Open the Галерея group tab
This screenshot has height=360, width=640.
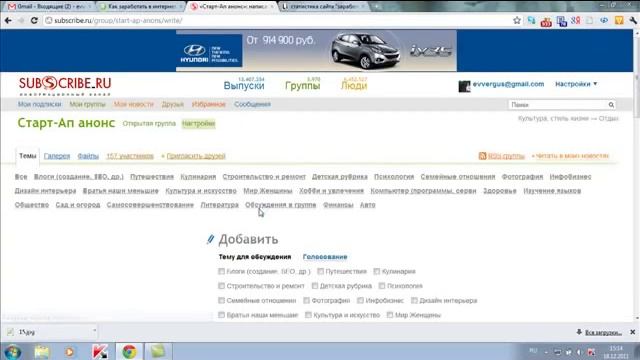57,156
